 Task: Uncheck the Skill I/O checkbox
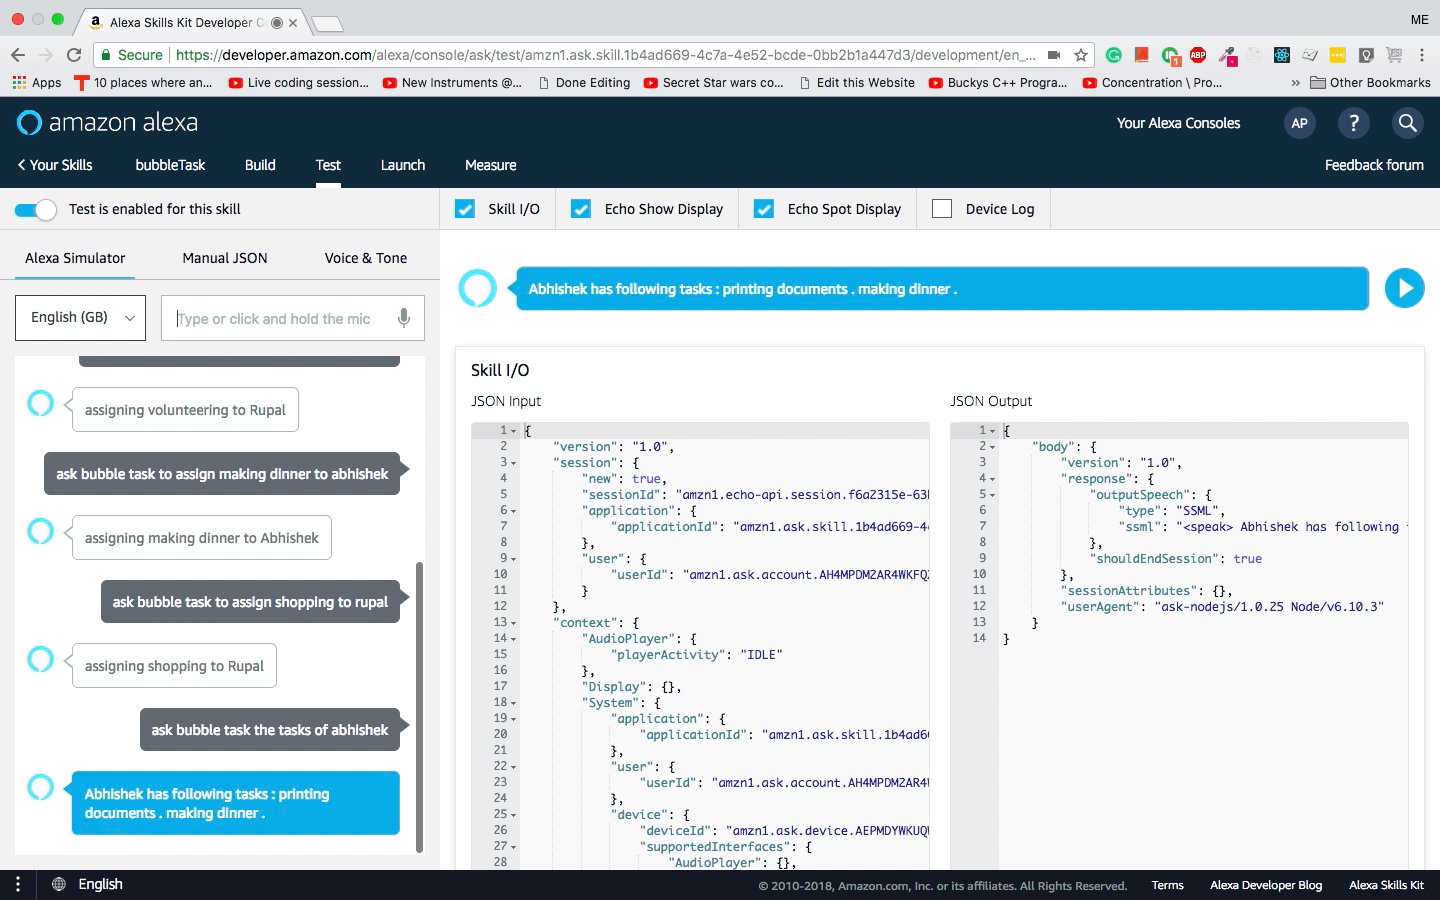[x=465, y=209]
